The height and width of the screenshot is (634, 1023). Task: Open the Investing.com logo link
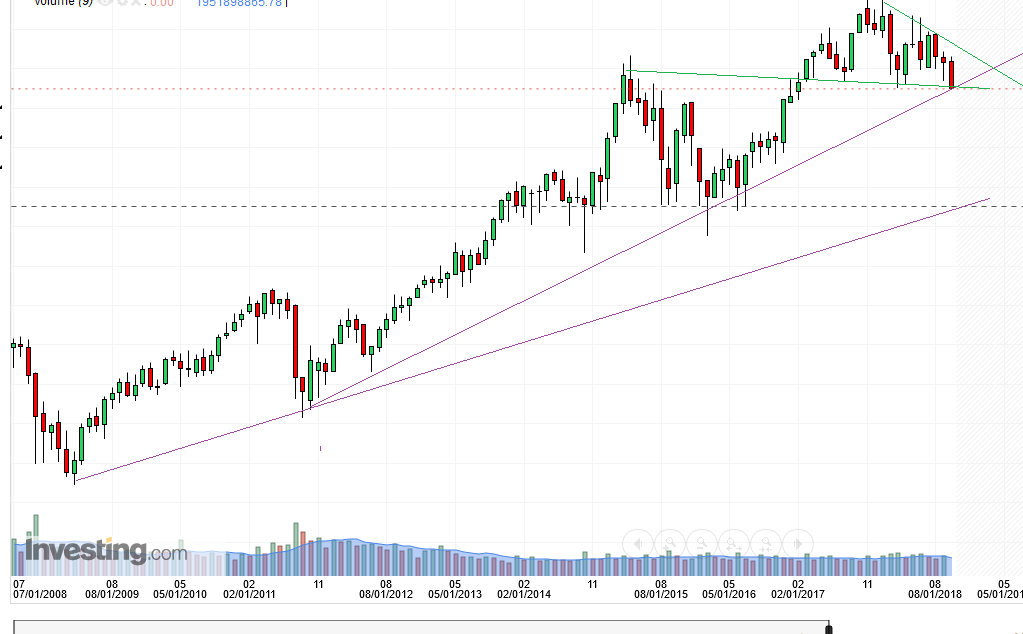tap(105, 550)
